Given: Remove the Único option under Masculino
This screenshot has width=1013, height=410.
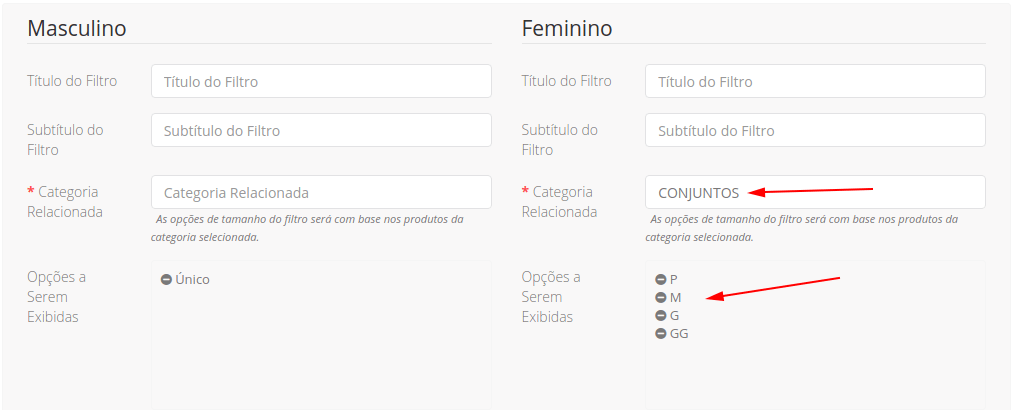Looking at the screenshot, I should 166,280.
